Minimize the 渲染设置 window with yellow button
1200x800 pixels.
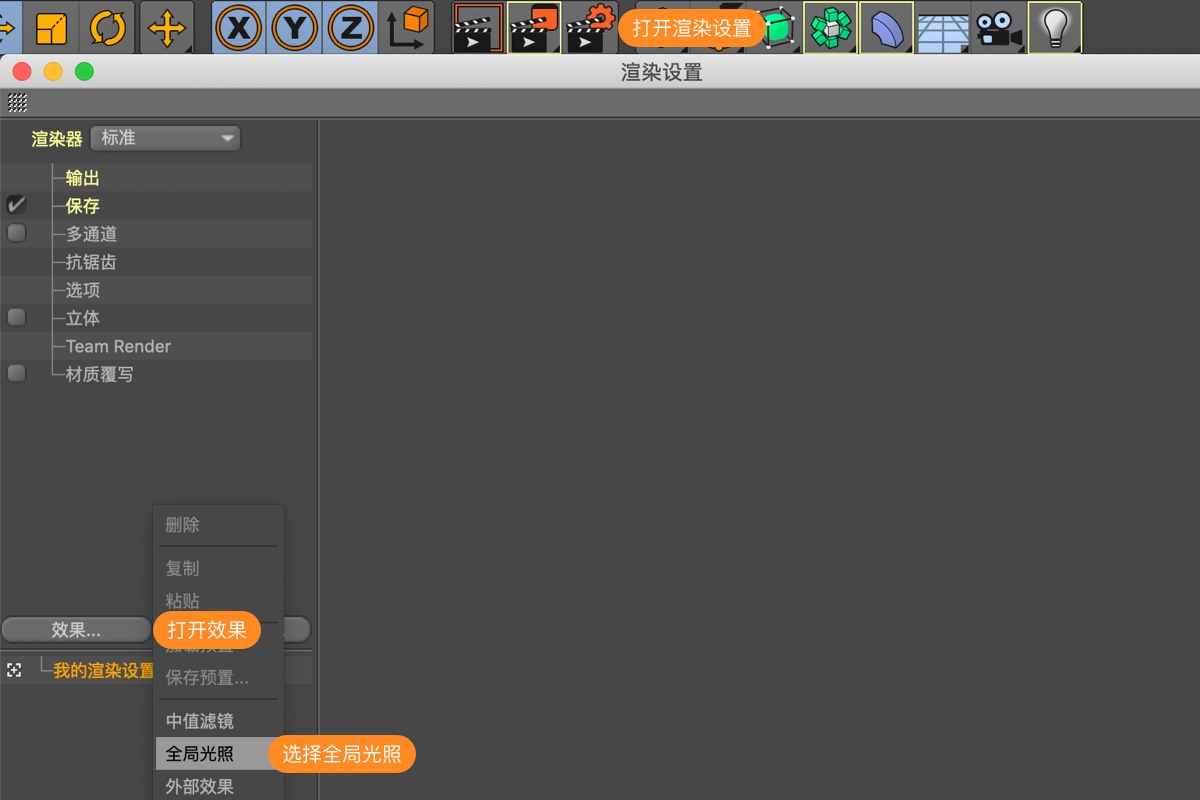53,72
